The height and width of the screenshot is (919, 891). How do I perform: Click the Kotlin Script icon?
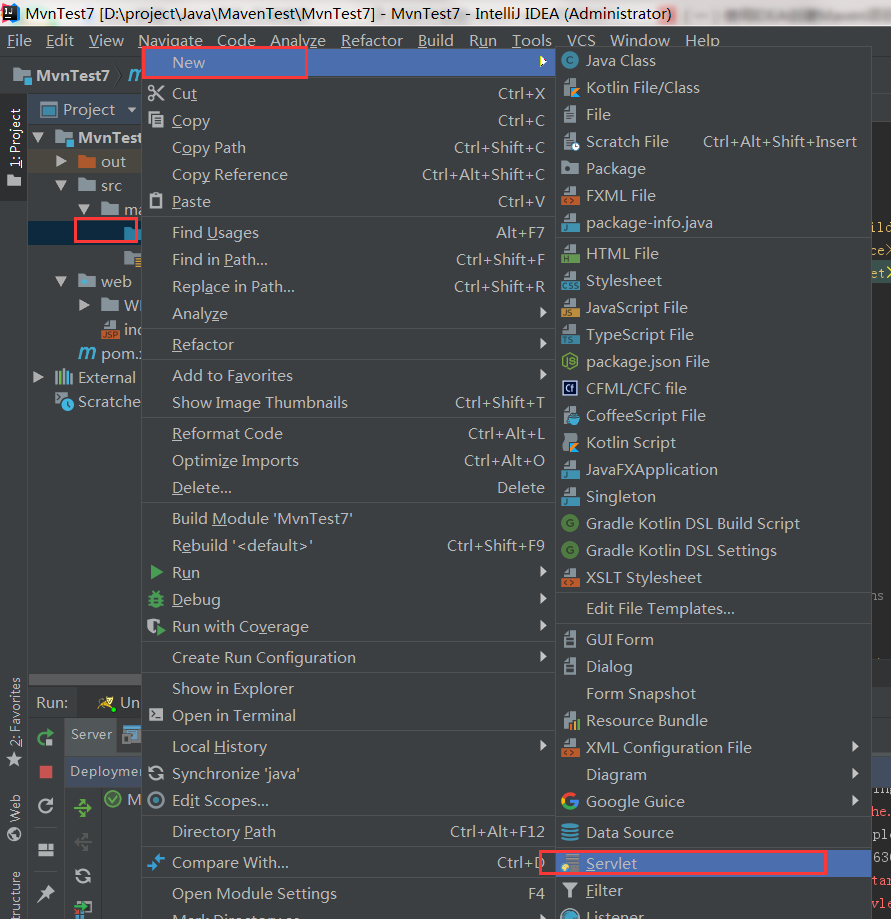click(x=570, y=442)
